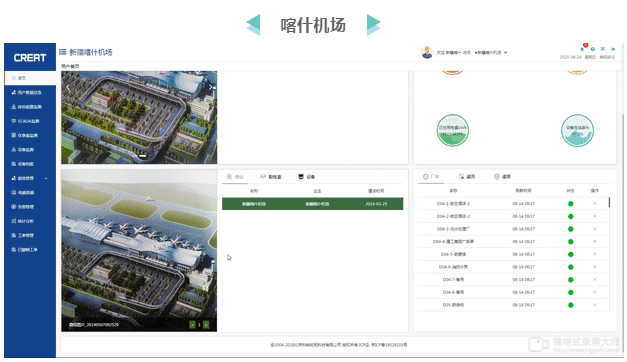
Task: Expand the sidebar item with collapse indicator
Action: [x=28, y=178]
